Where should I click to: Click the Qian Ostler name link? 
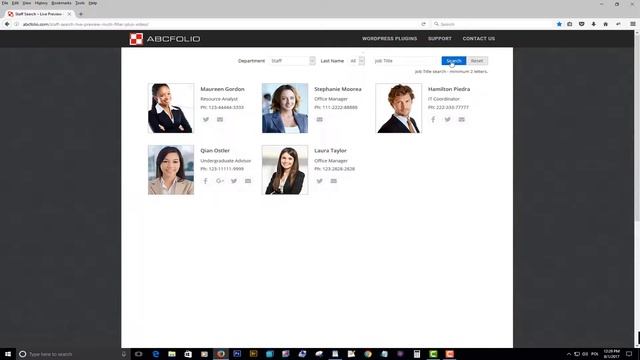pyautogui.click(x=215, y=151)
